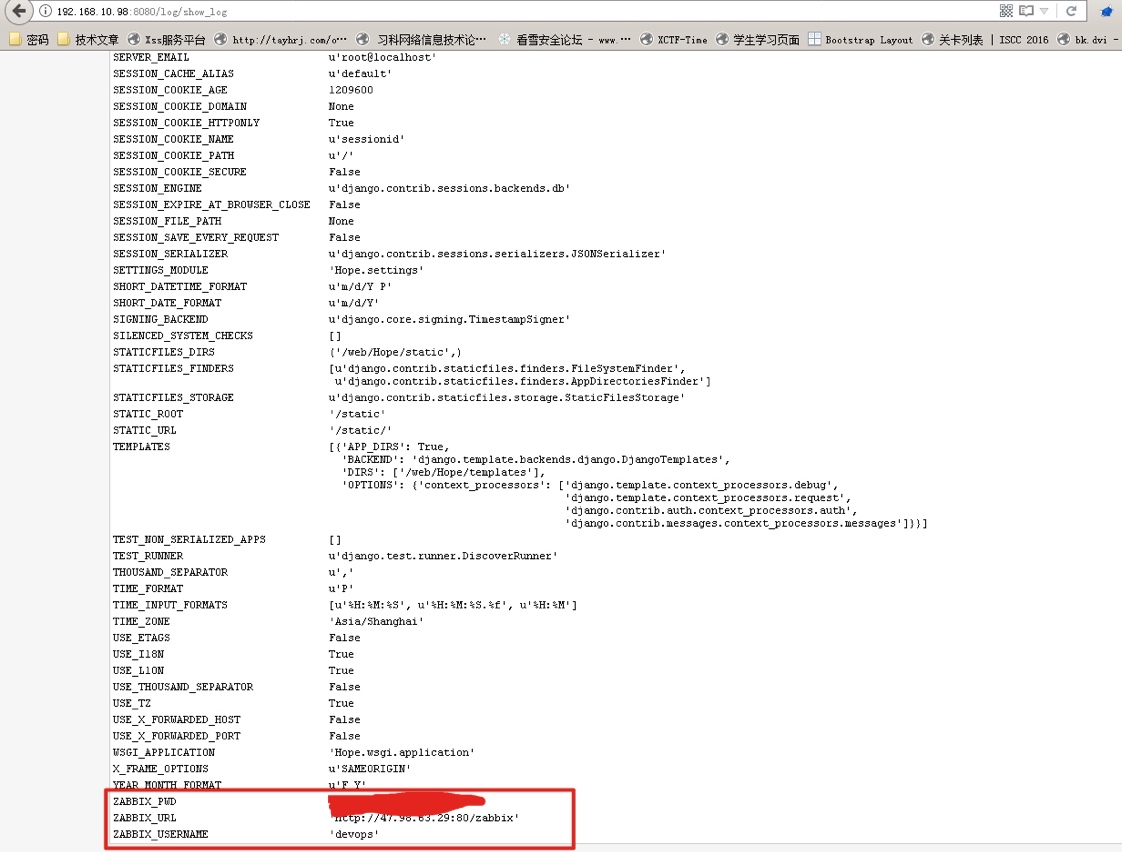
Task: Open the QR code generator icon
Action: pos(1006,11)
